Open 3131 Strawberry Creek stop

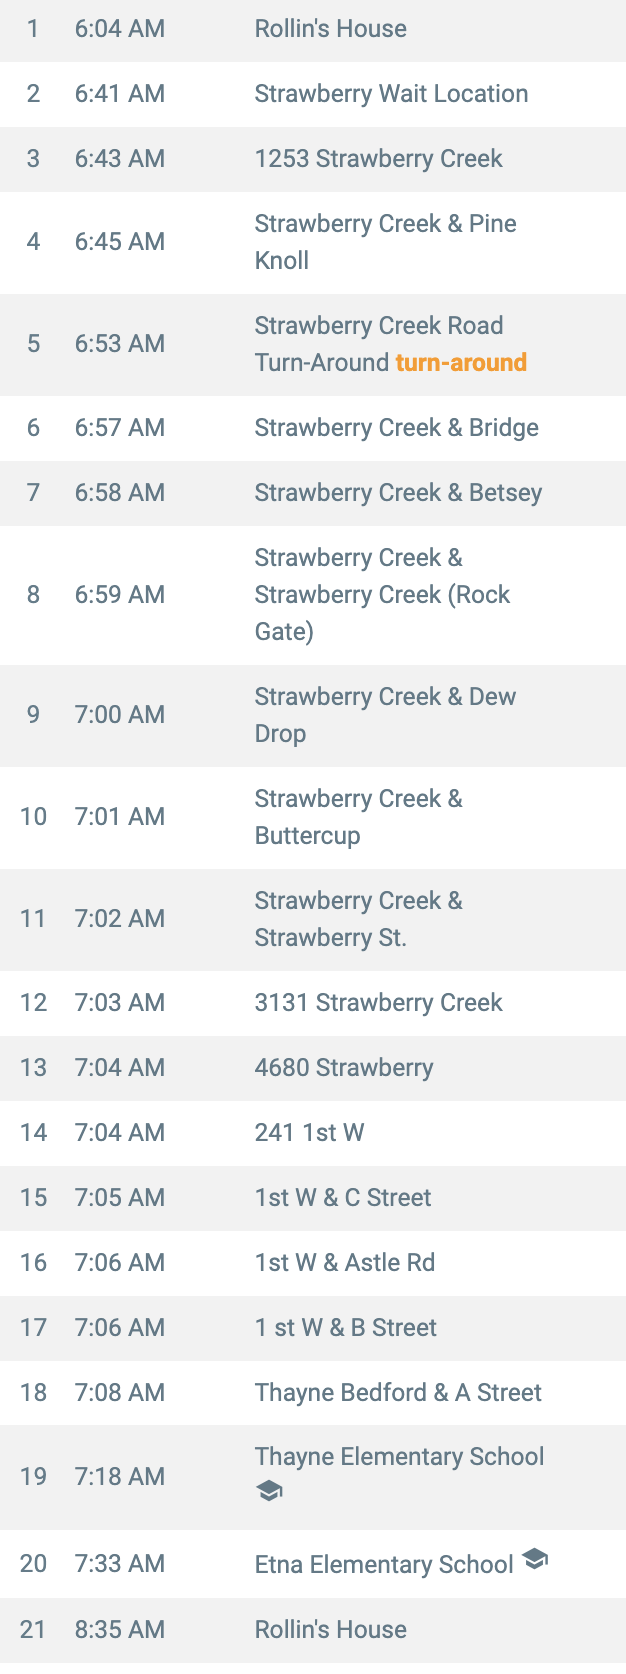pos(313,1003)
